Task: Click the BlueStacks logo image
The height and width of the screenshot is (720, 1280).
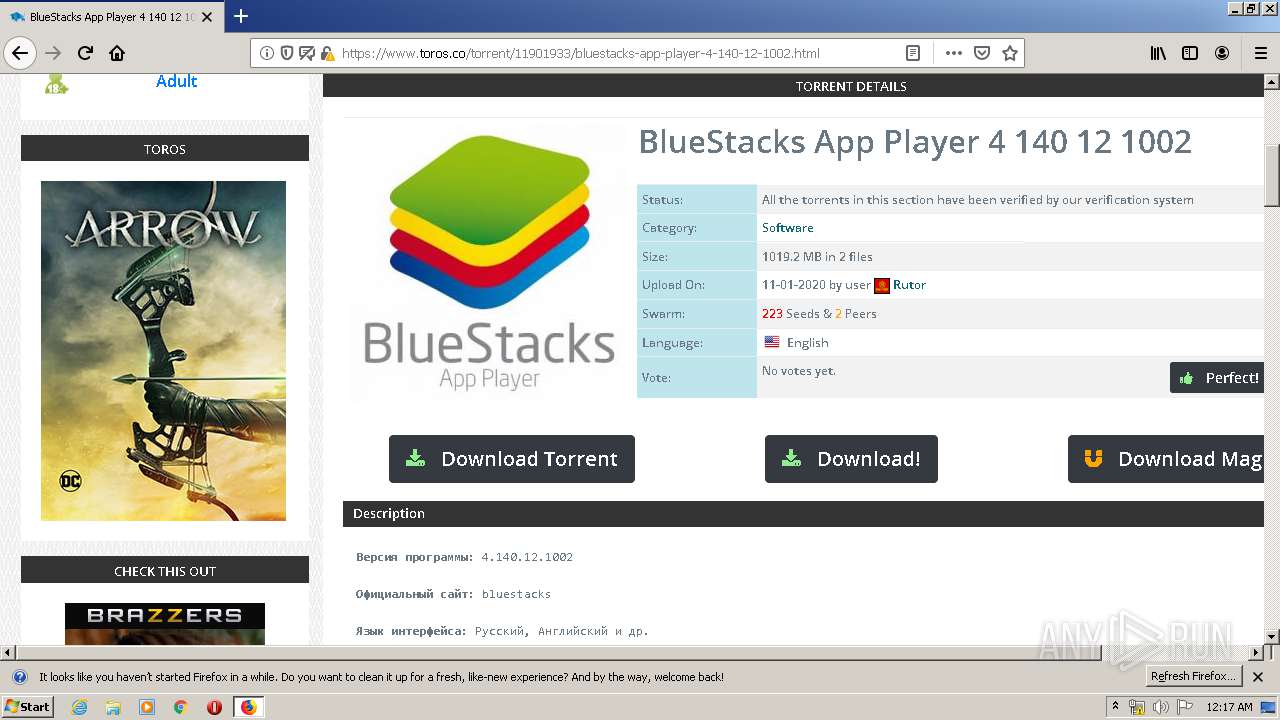Action: [489, 262]
